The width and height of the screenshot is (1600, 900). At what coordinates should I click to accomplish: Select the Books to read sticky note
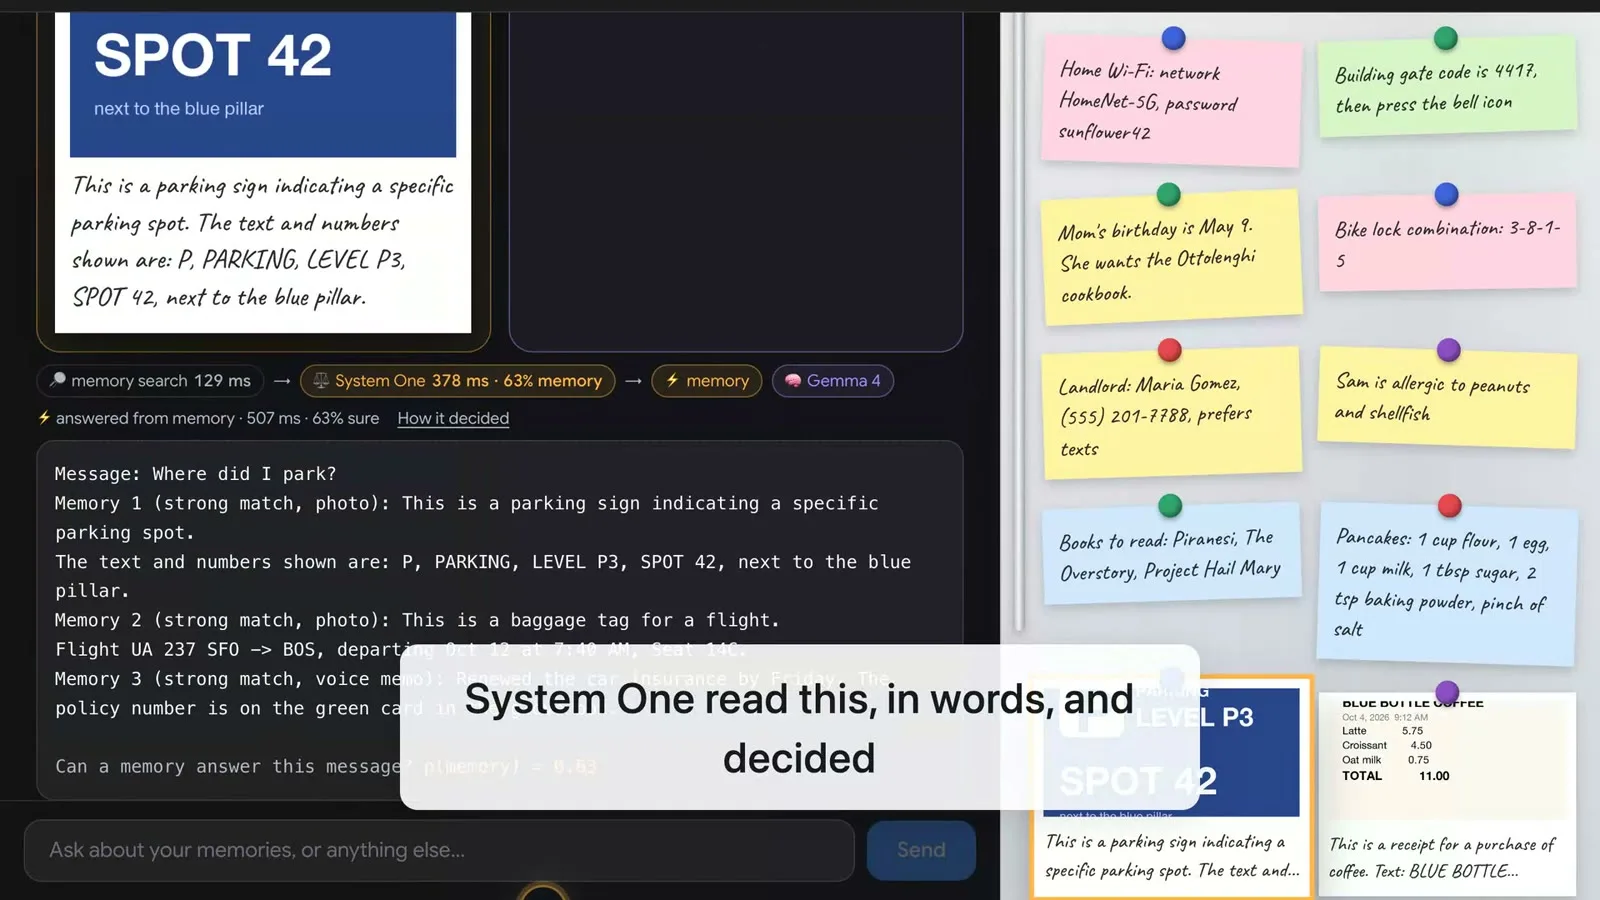click(x=1171, y=554)
